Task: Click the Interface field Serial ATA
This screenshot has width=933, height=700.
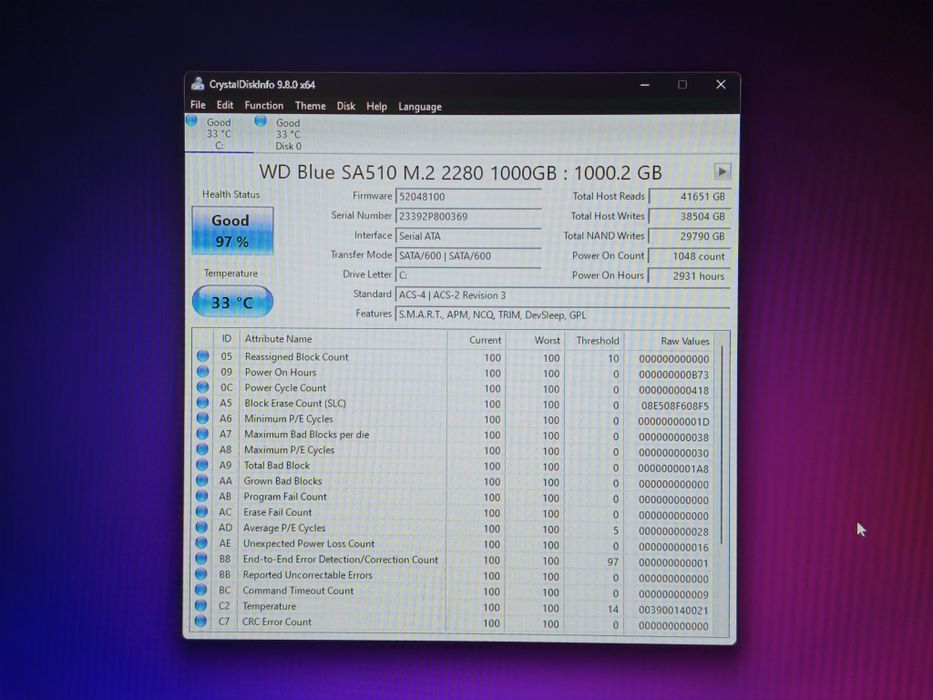Action: [468, 236]
